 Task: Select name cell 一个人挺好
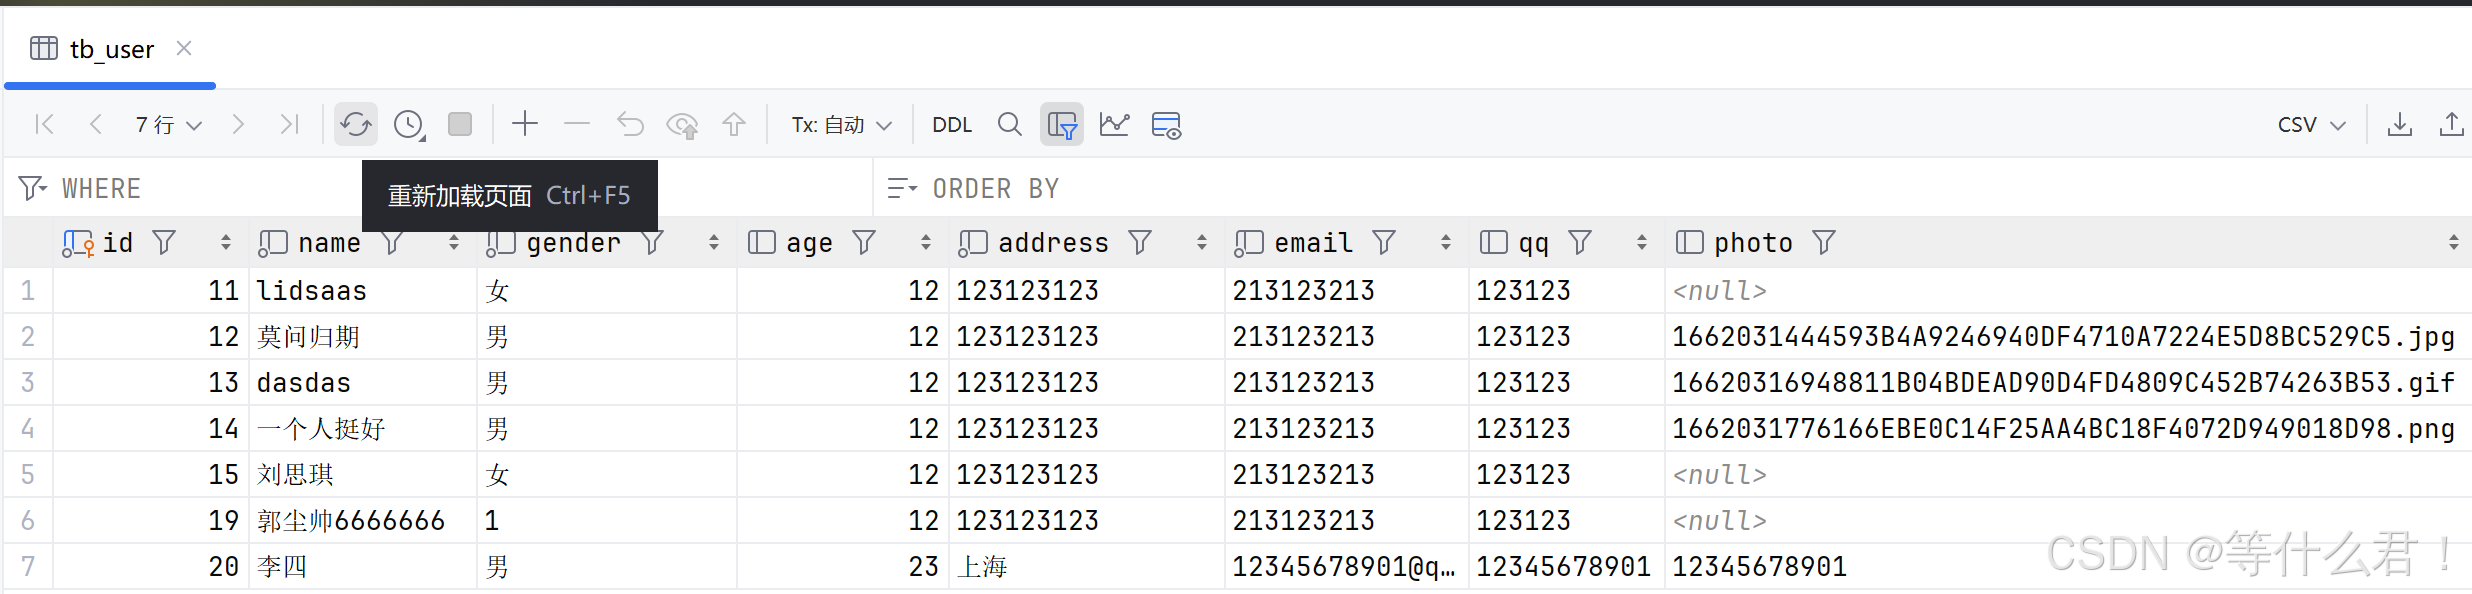pyautogui.click(x=364, y=428)
